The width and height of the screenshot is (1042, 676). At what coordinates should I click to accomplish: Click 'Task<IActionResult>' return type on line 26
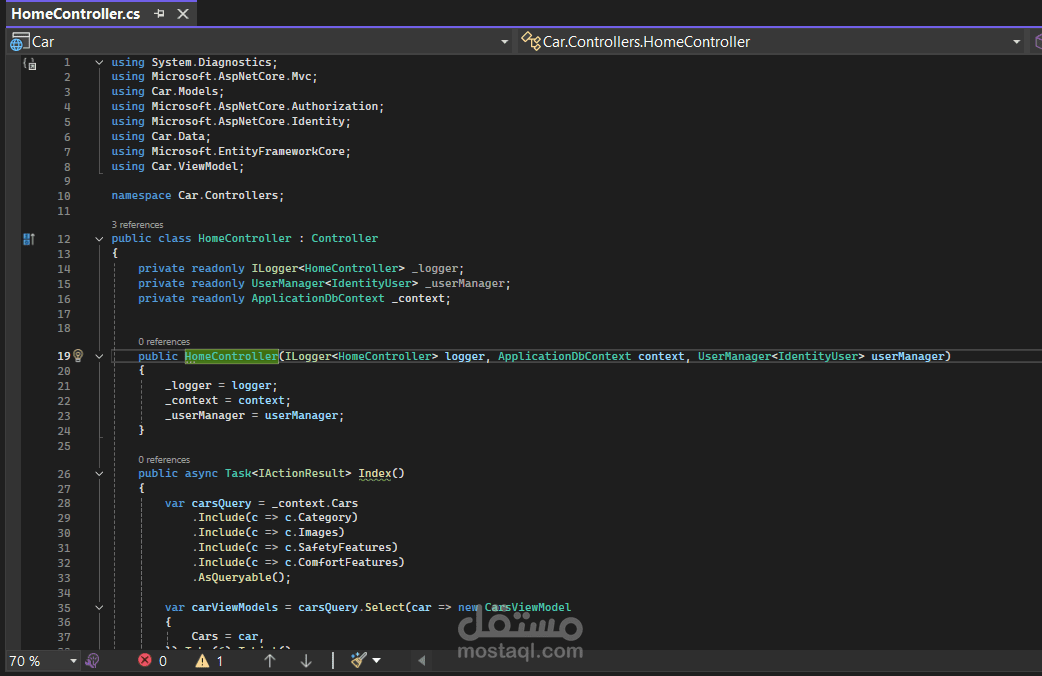pyautogui.click(x=288, y=473)
